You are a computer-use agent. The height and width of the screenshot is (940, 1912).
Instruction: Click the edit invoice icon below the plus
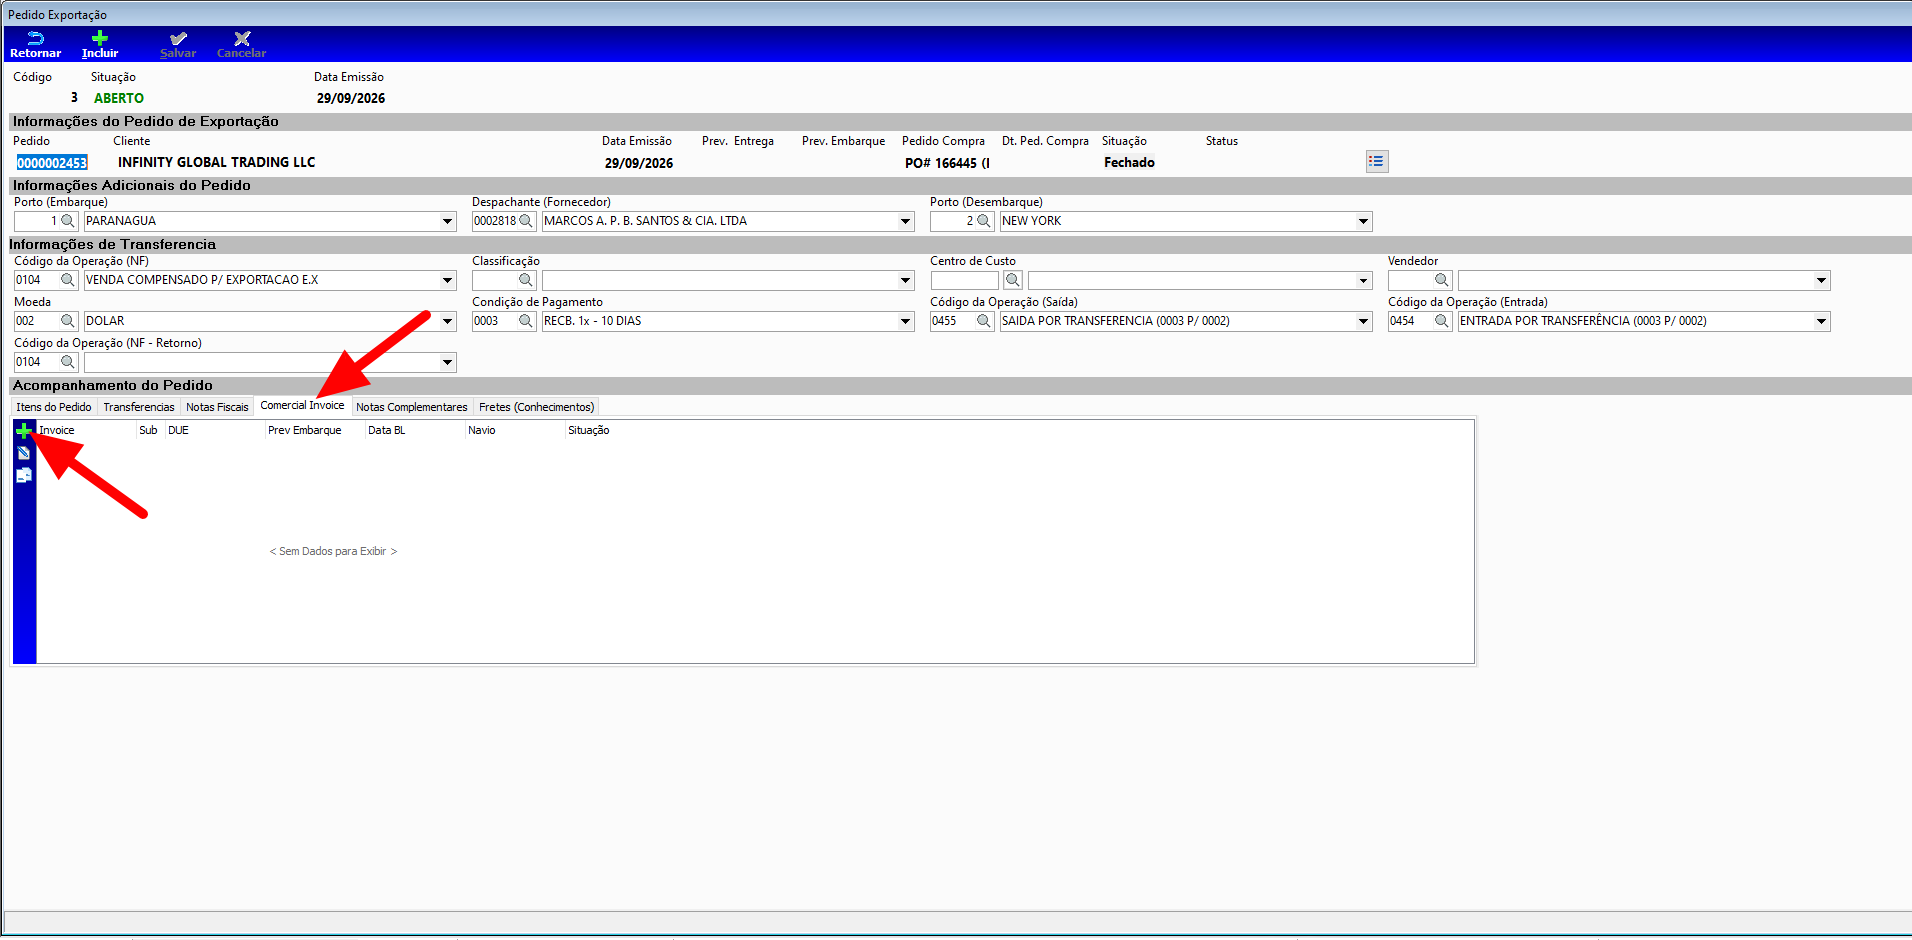(24, 453)
